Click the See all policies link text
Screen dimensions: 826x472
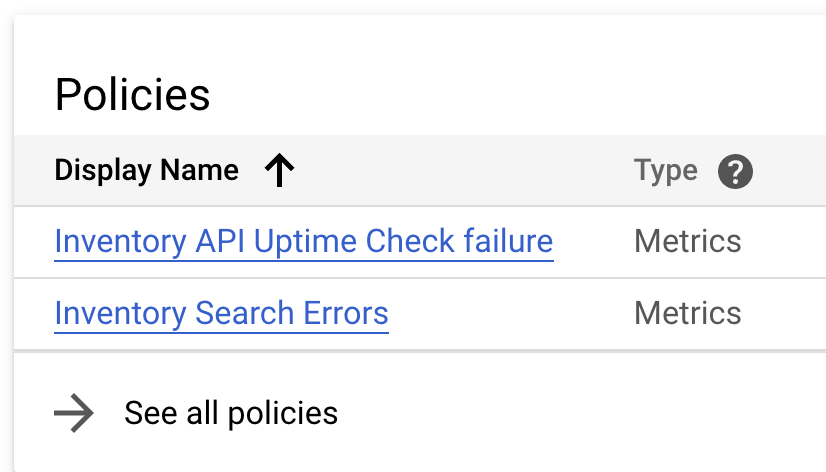point(231,413)
